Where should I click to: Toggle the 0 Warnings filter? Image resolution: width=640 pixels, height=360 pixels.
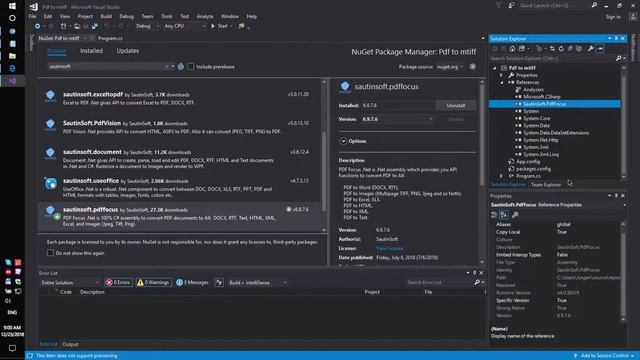click(x=153, y=282)
